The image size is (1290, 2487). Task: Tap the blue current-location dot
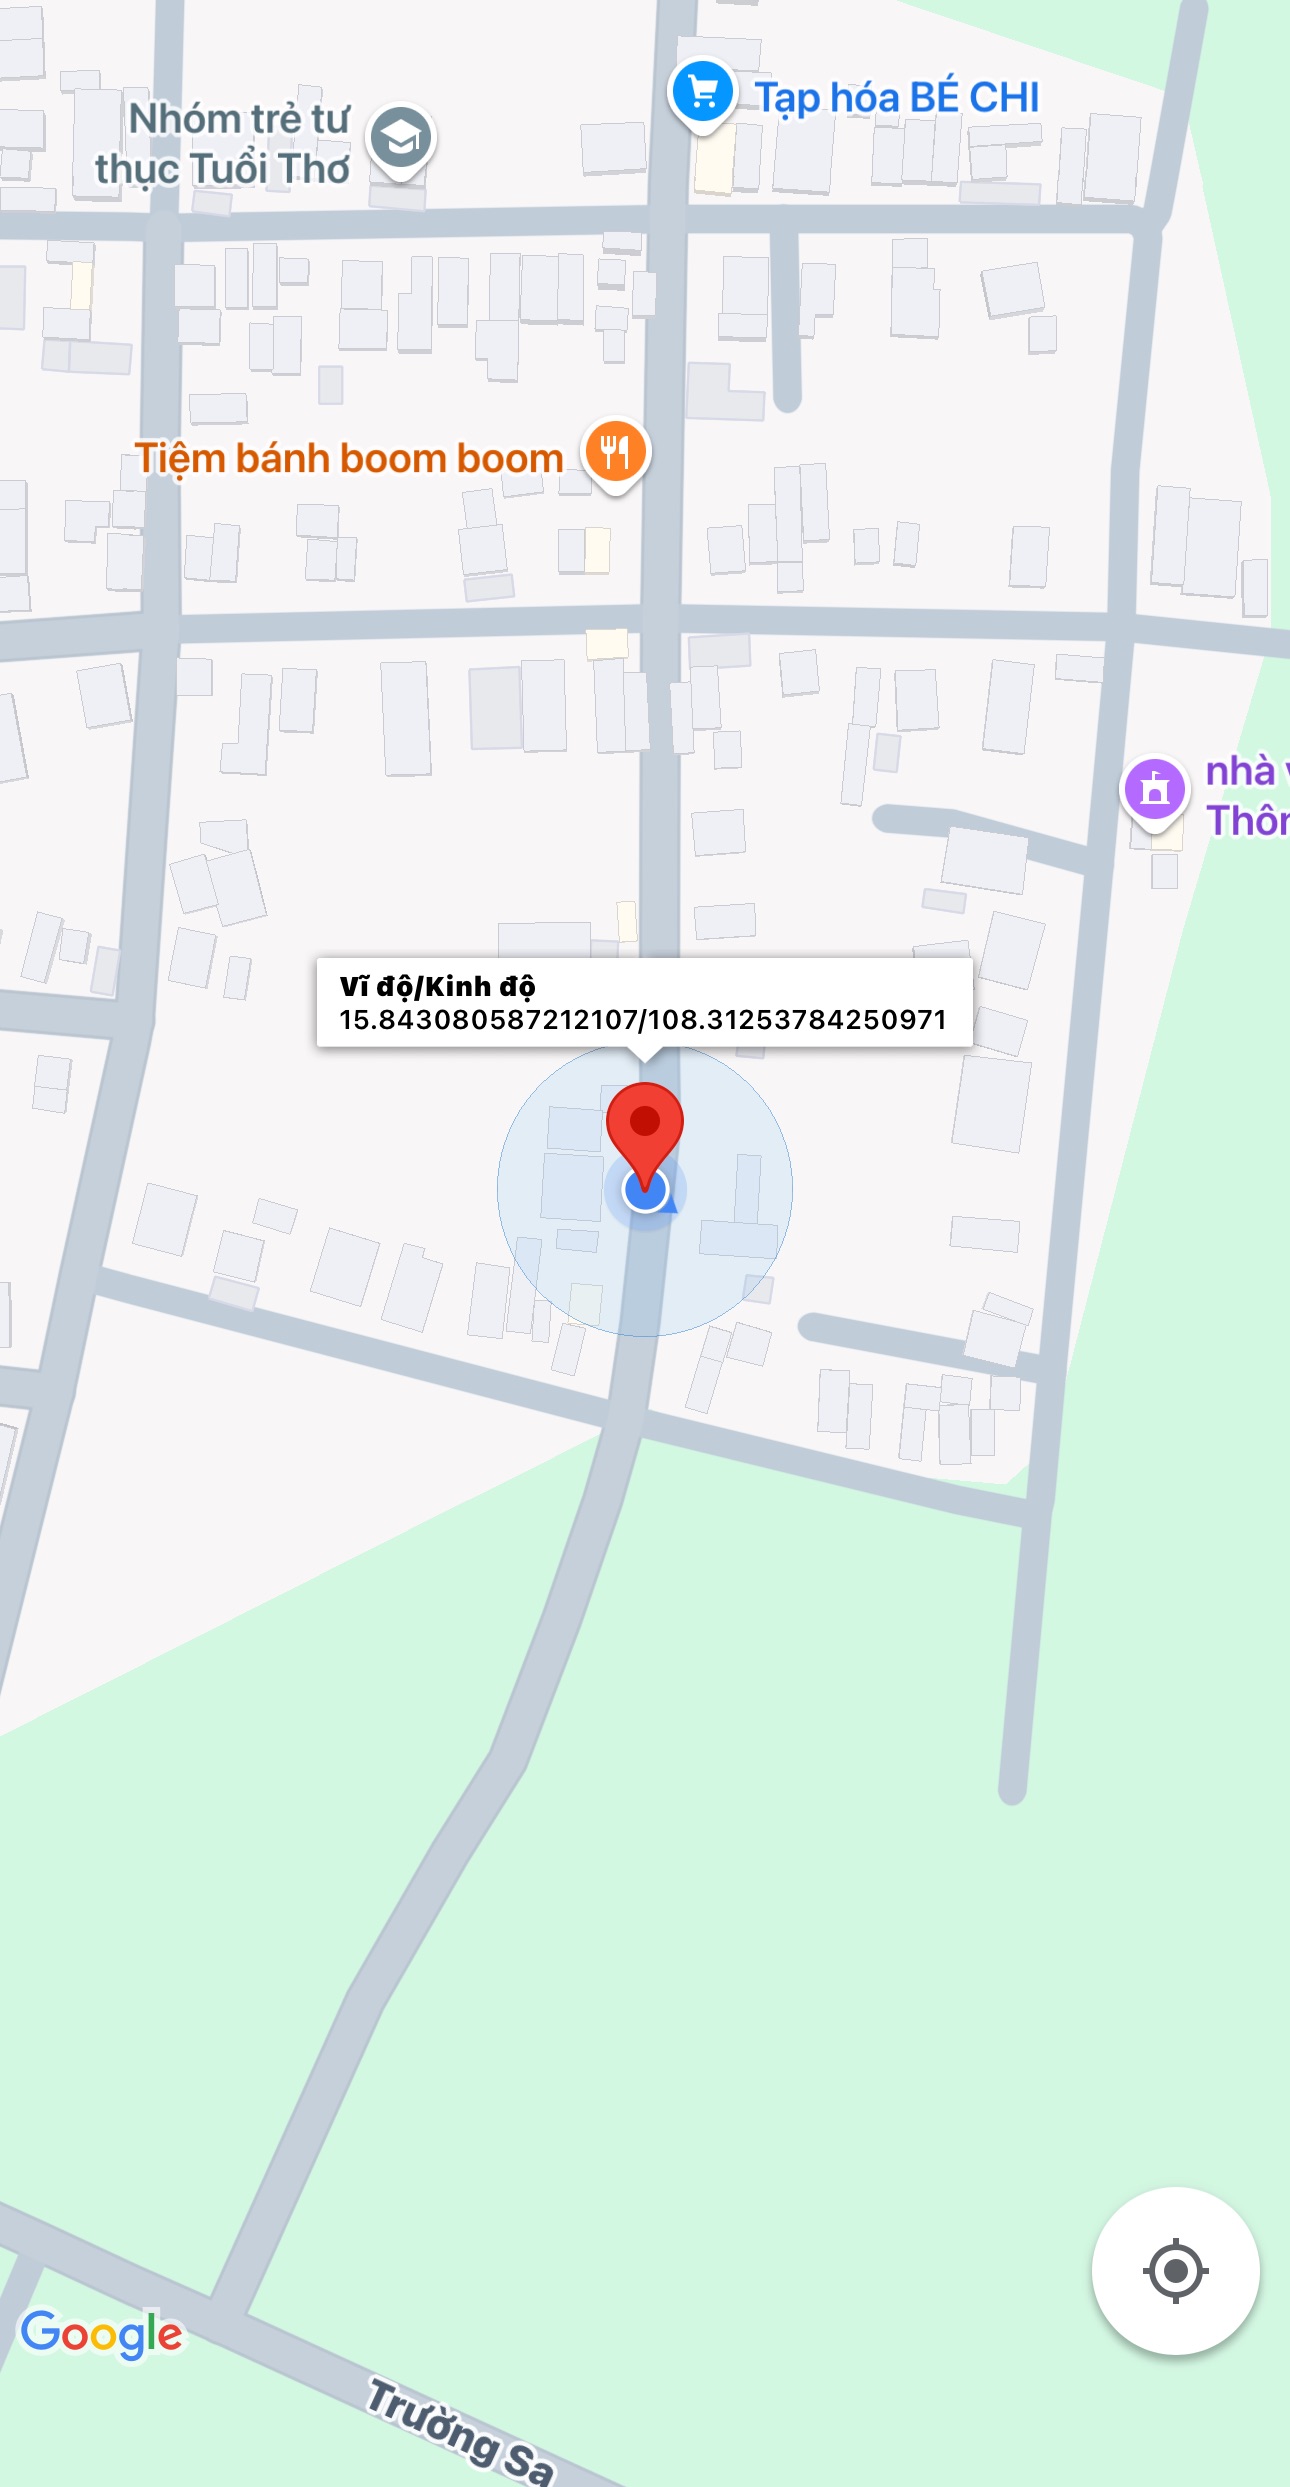point(645,1190)
